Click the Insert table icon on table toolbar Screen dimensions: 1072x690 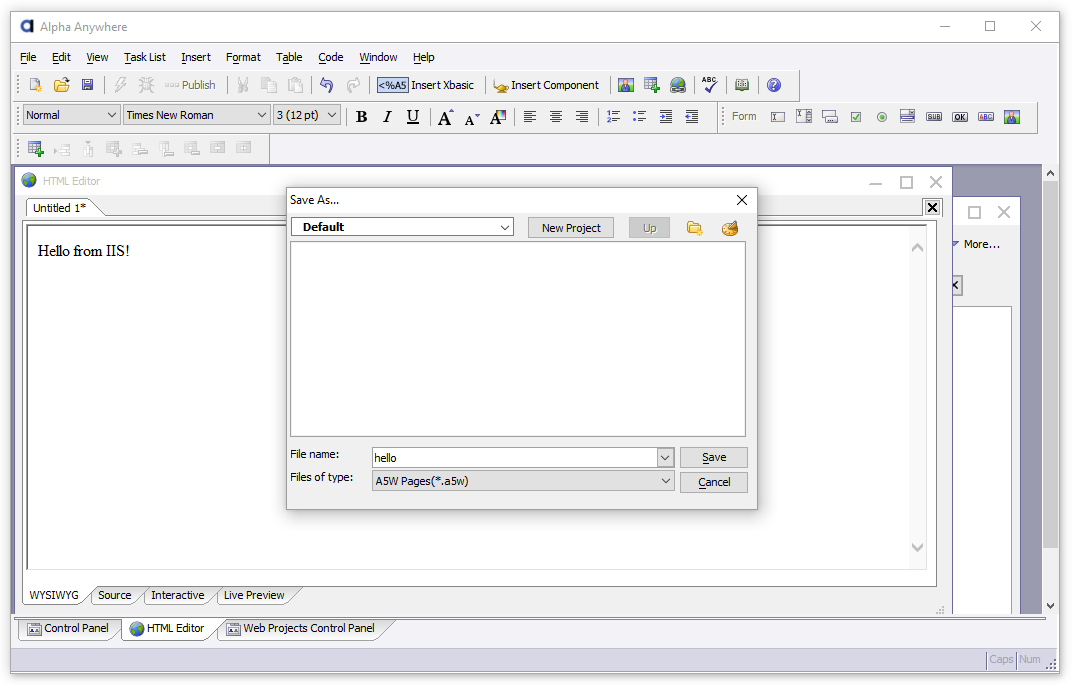click(36, 148)
